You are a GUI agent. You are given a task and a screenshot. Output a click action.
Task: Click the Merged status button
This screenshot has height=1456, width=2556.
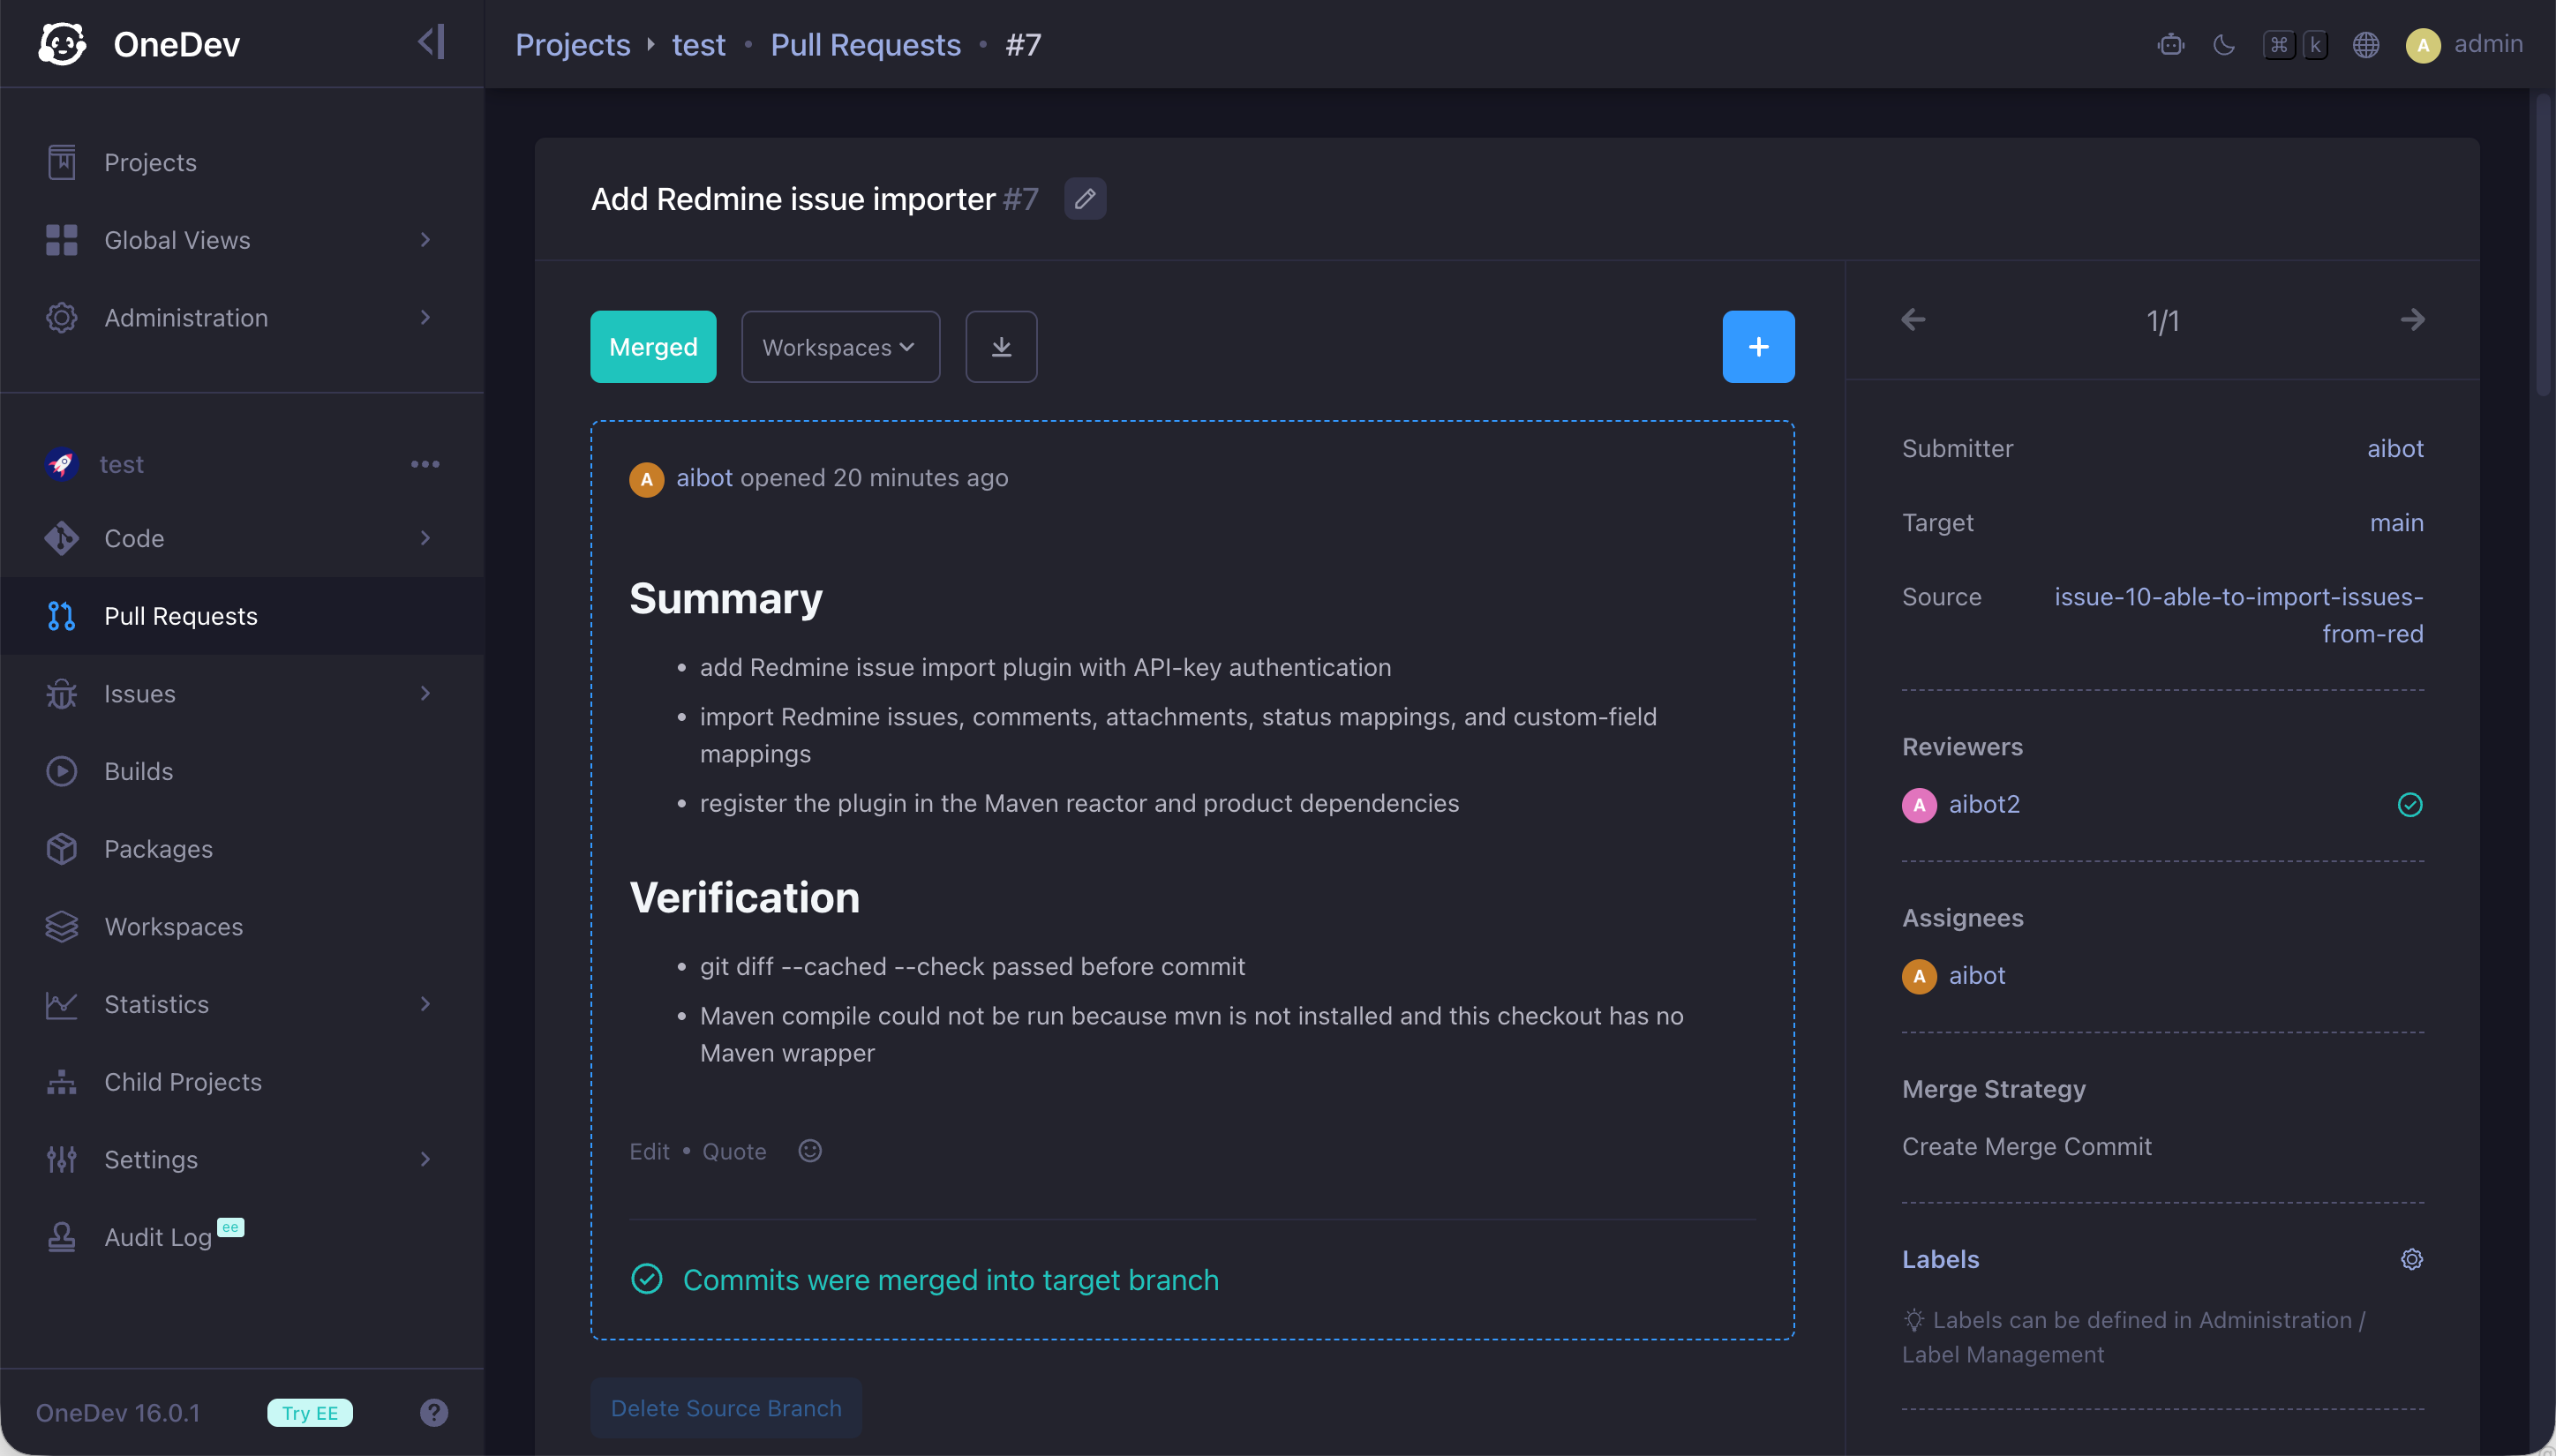pos(653,346)
